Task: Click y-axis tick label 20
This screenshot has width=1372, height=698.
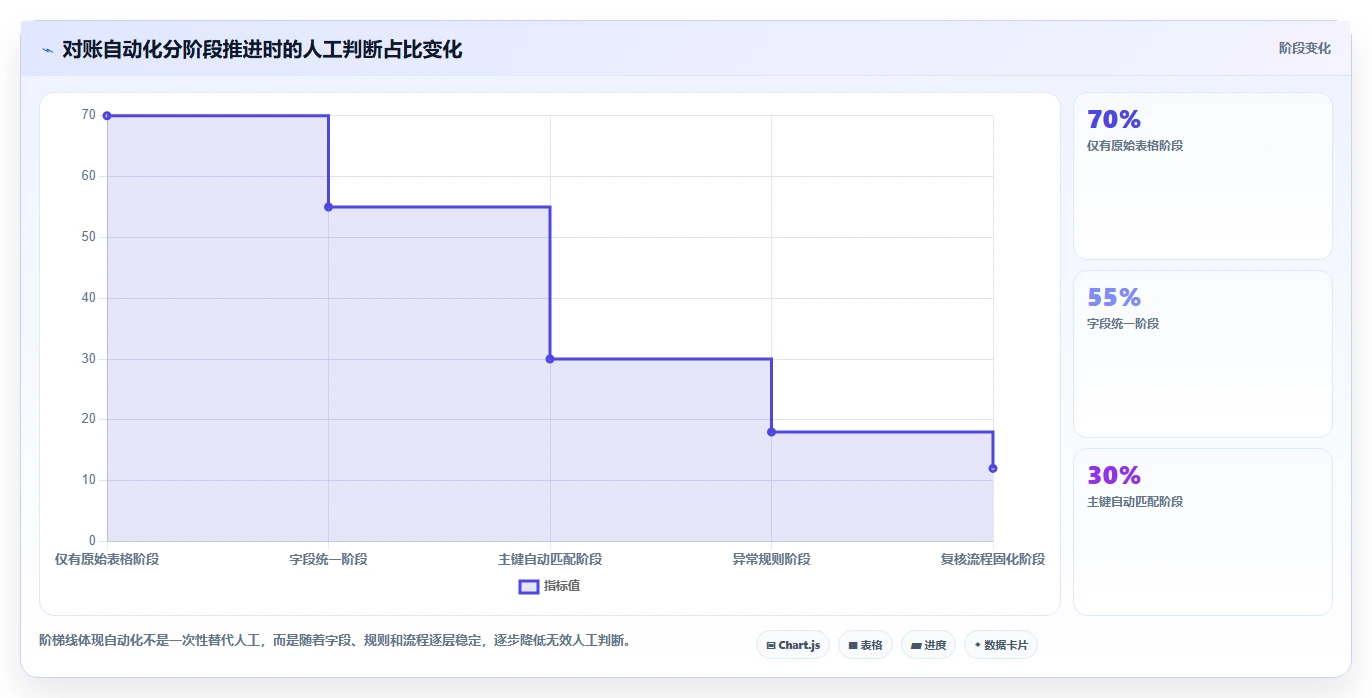Action: point(89,419)
